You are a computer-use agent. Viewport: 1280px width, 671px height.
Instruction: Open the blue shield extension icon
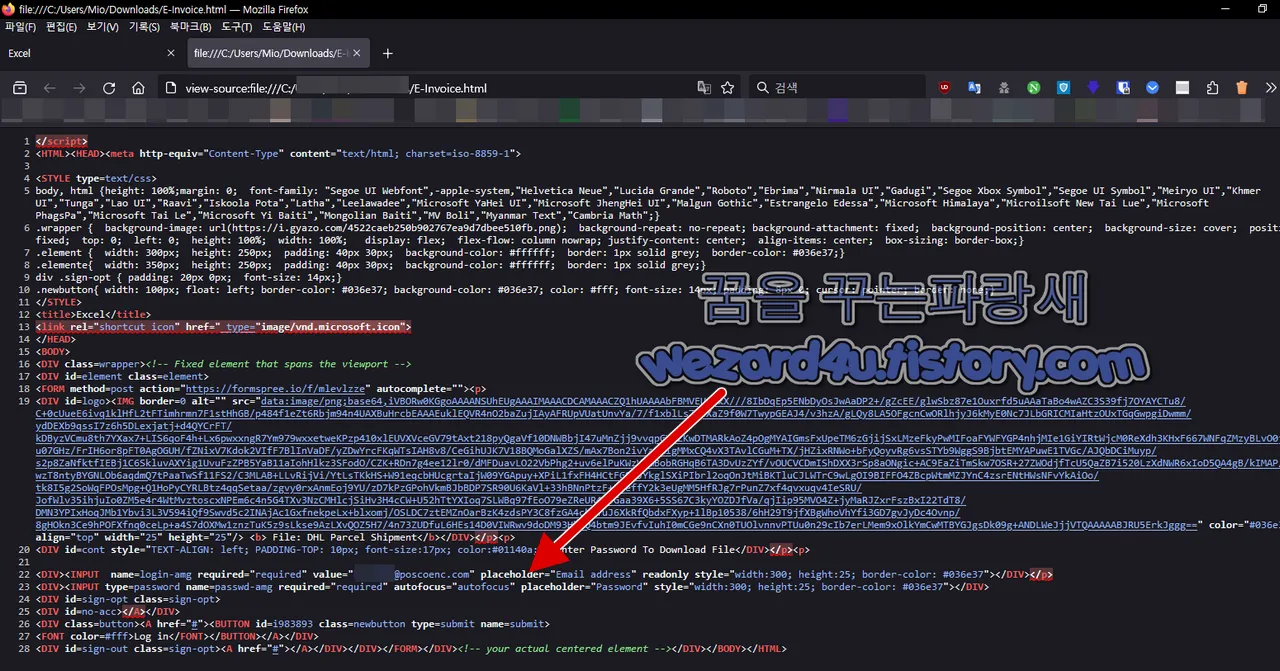coord(1063,88)
